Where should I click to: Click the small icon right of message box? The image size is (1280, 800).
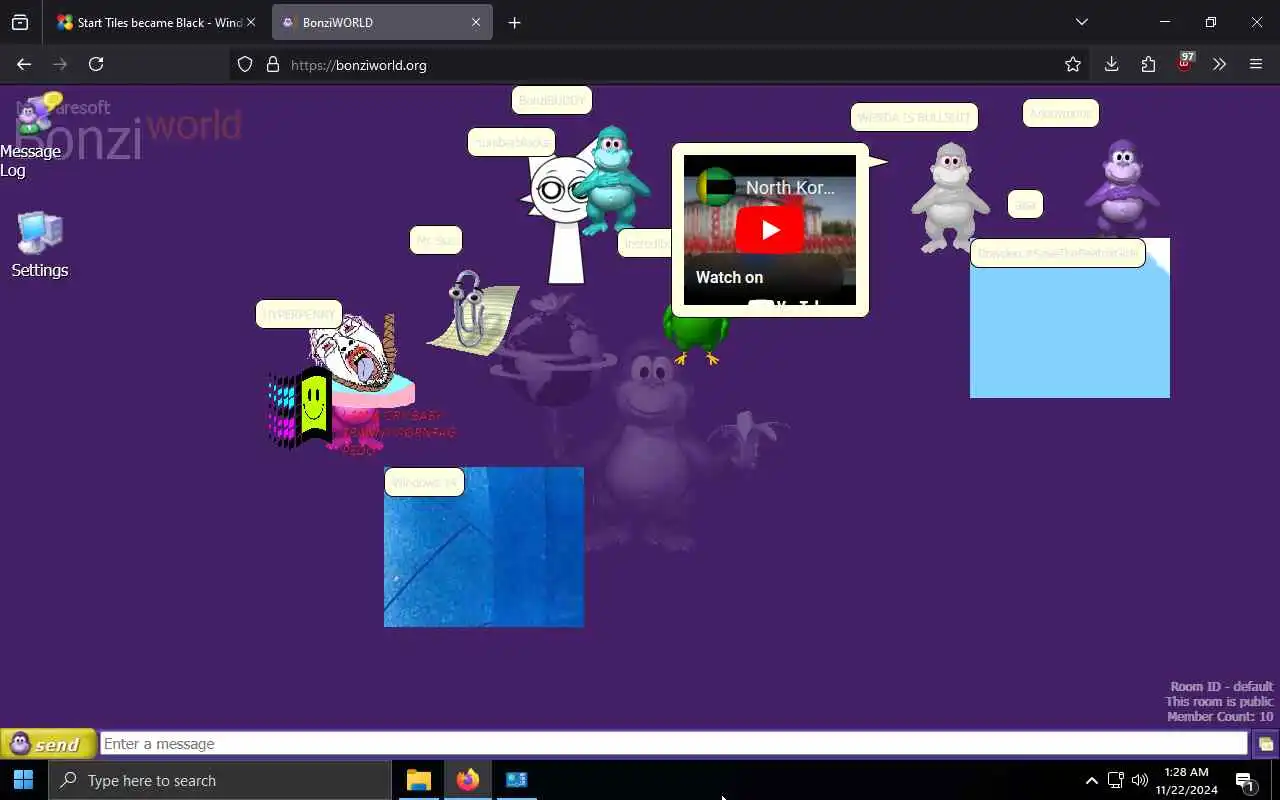pos(1265,744)
